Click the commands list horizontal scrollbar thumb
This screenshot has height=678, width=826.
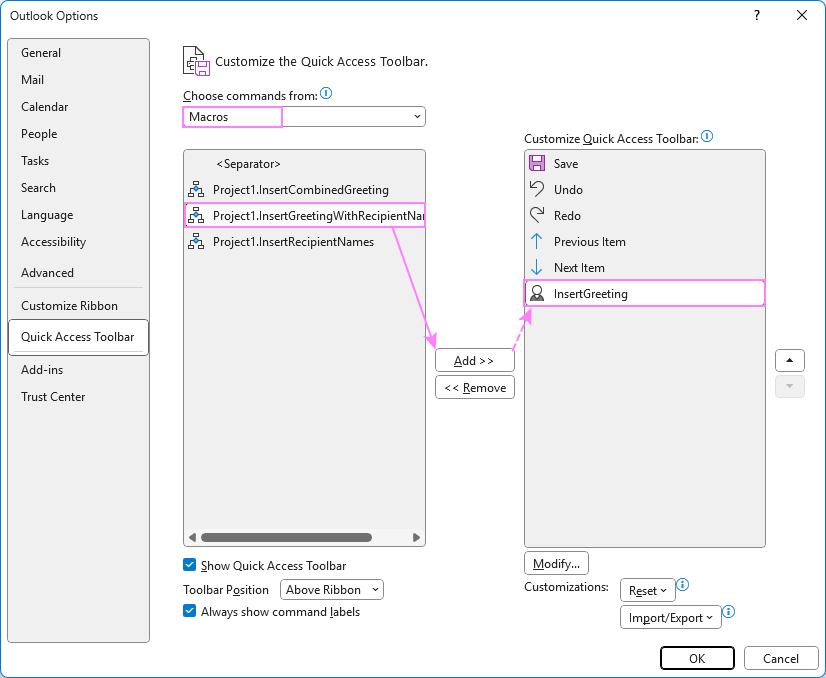(x=286, y=537)
